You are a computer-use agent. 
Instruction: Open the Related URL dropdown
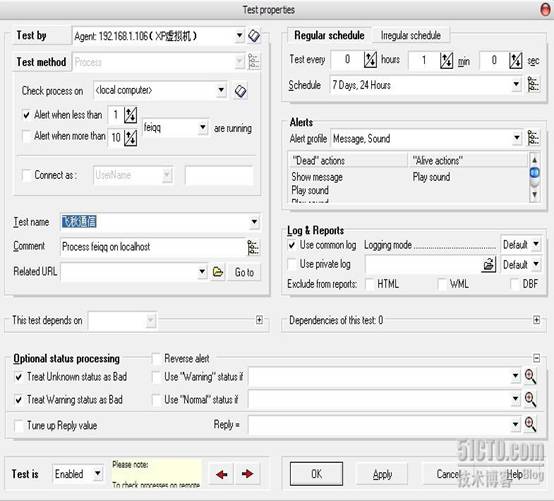(x=202, y=272)
